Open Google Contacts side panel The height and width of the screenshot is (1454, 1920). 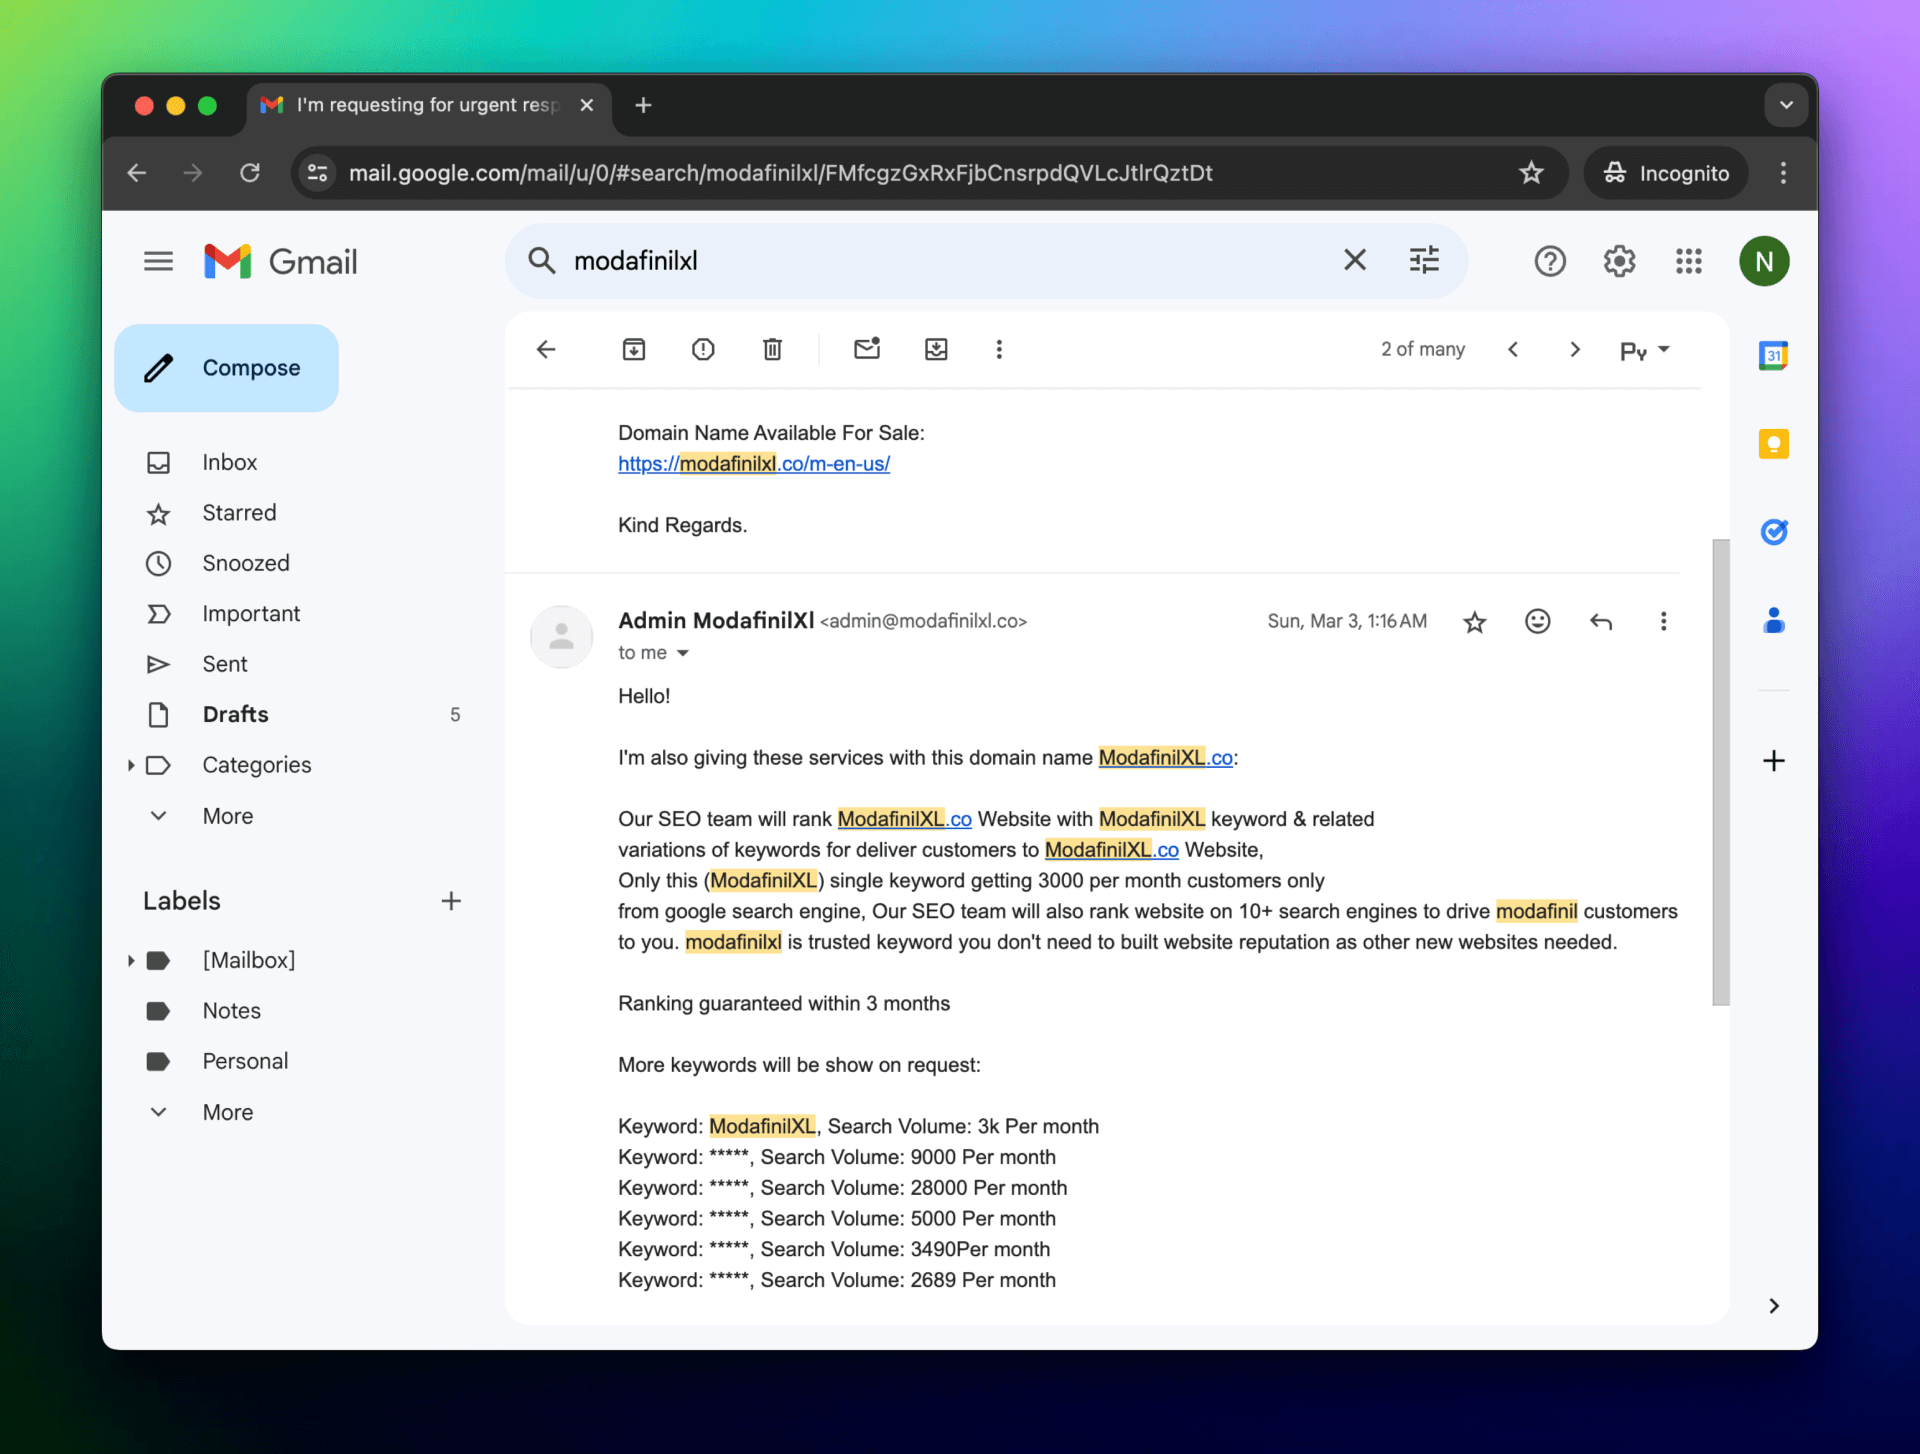pyautogui.click(x=1773, y=621)
